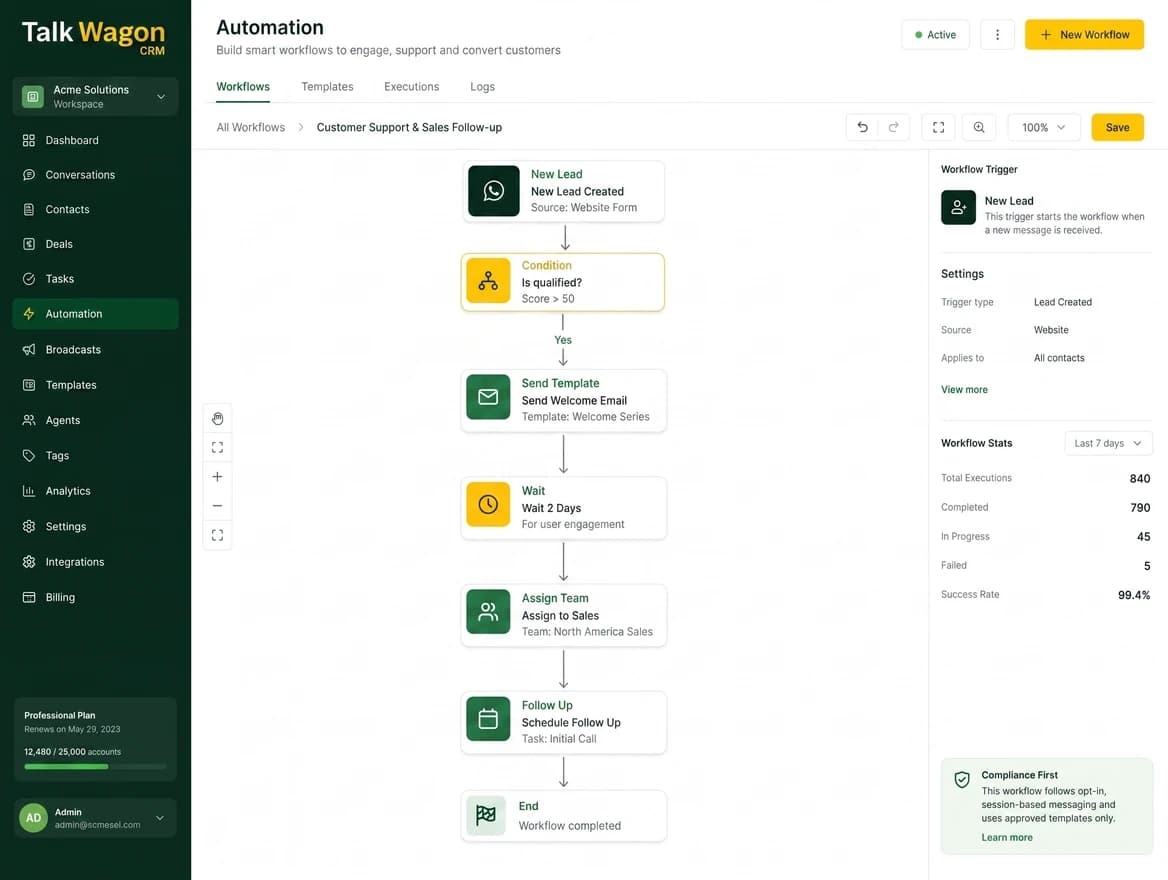Open the Billing section
The width and height of the screenshot is (1168, 880).
95,597
